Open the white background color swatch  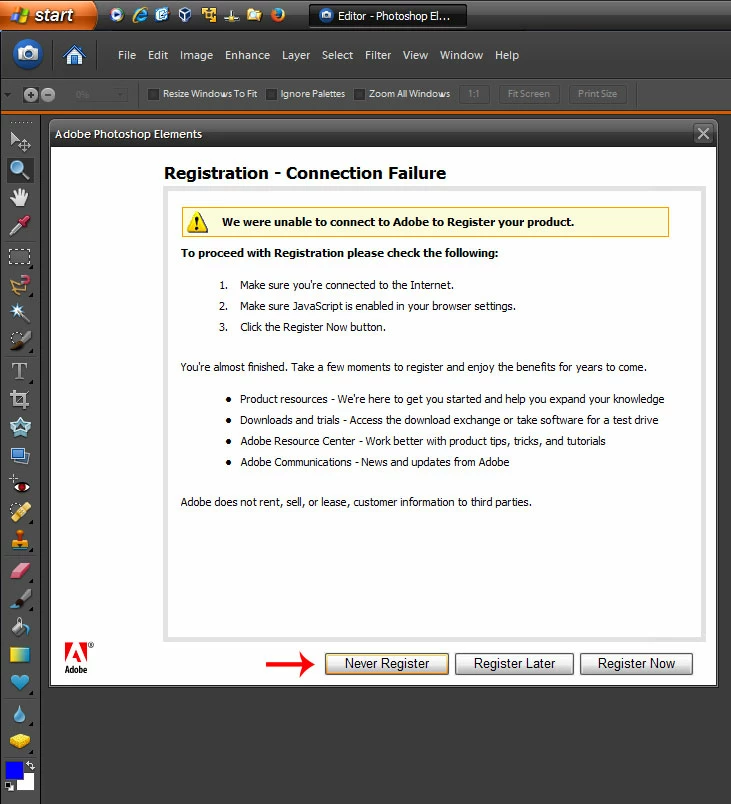point(28,783)
